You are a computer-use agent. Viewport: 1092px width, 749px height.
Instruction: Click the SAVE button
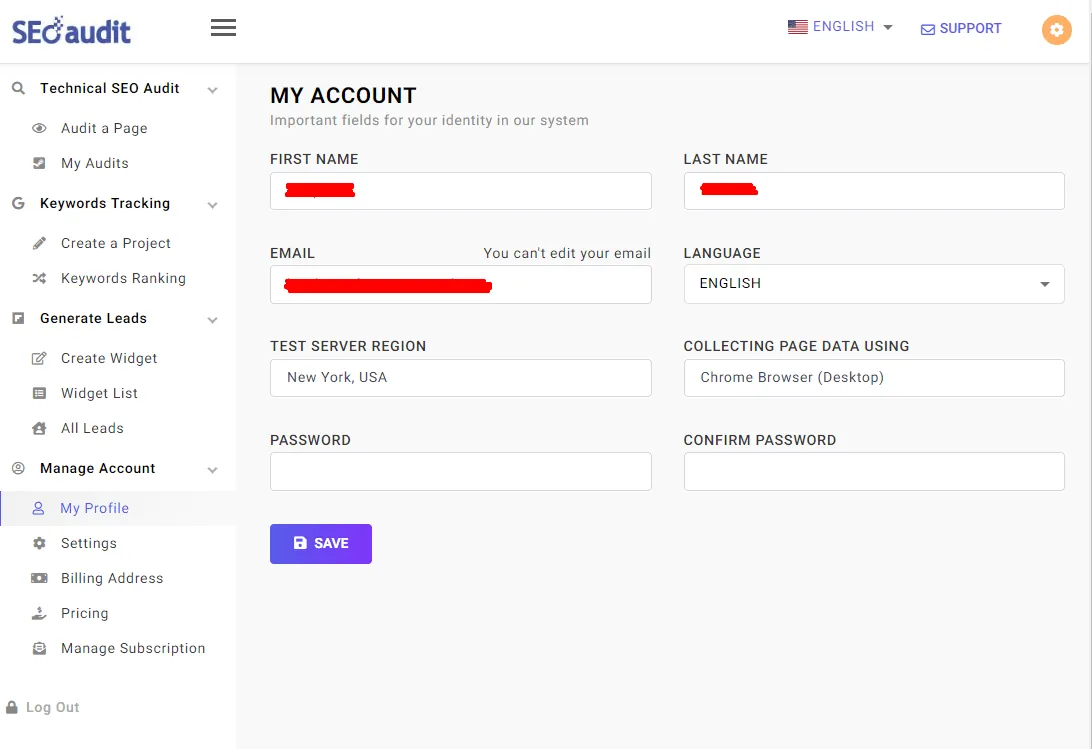[x=321, y=543]
